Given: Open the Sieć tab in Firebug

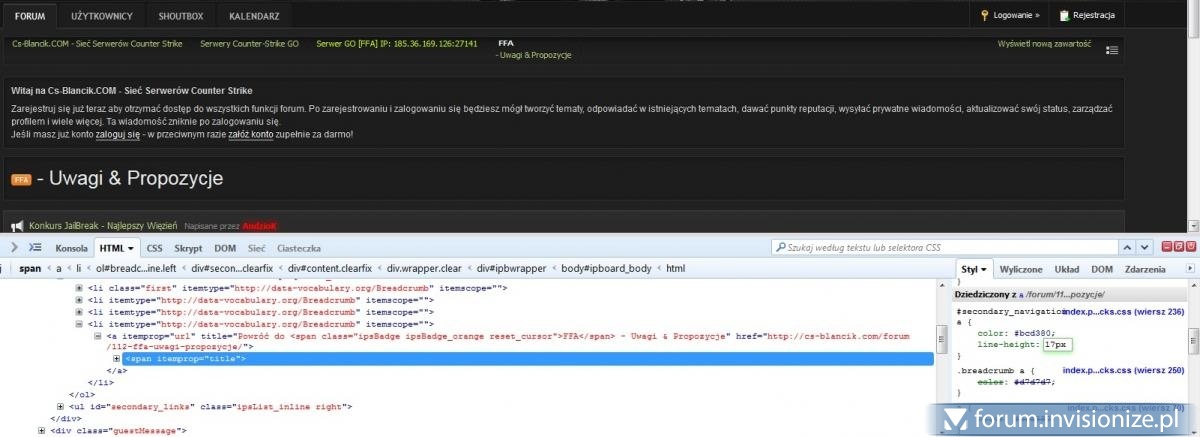Looking at the screenshot, I should click(x=256, y=248).
